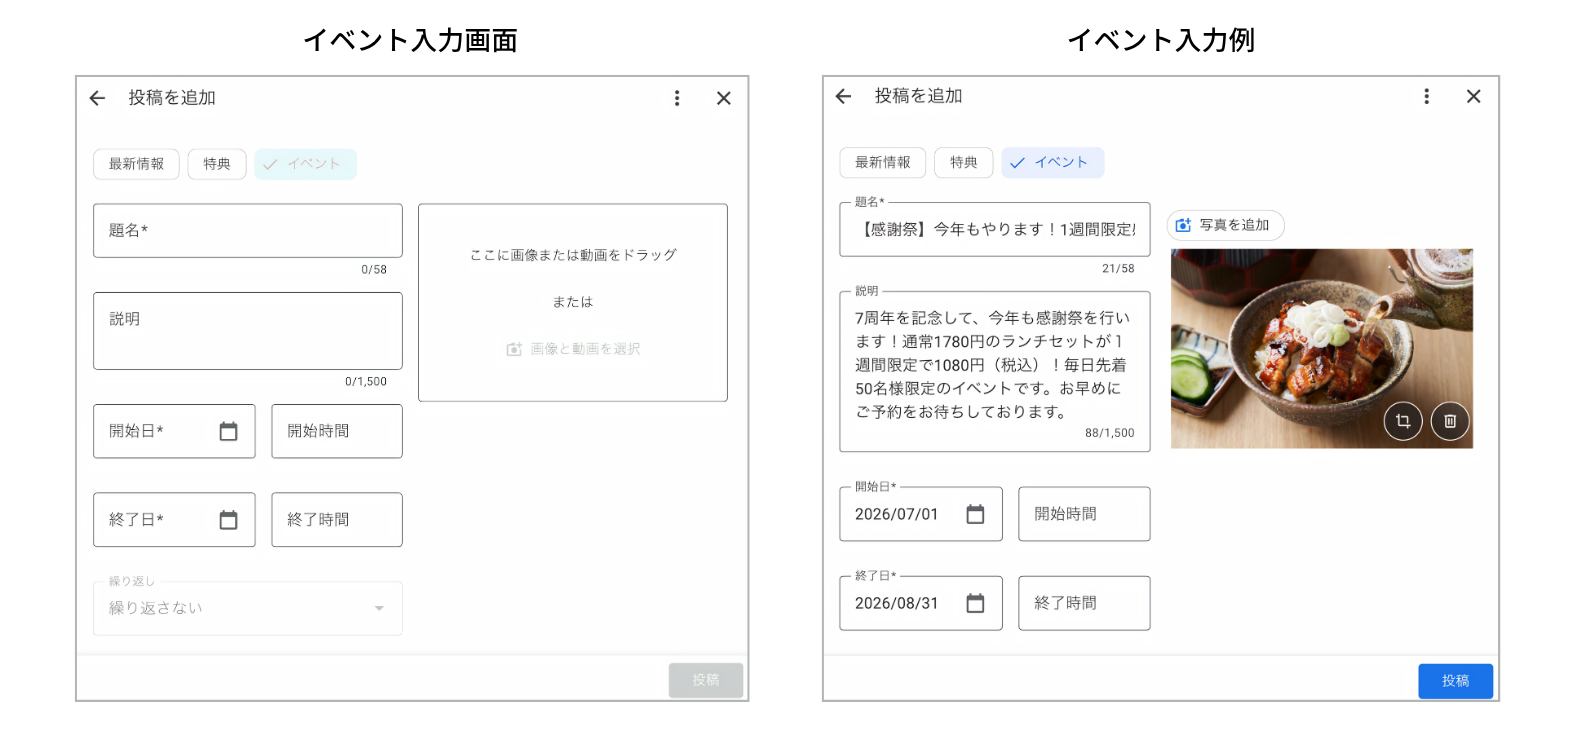
Task: Click 終了時間 field in right example screen
Action: pos(1084,603)
